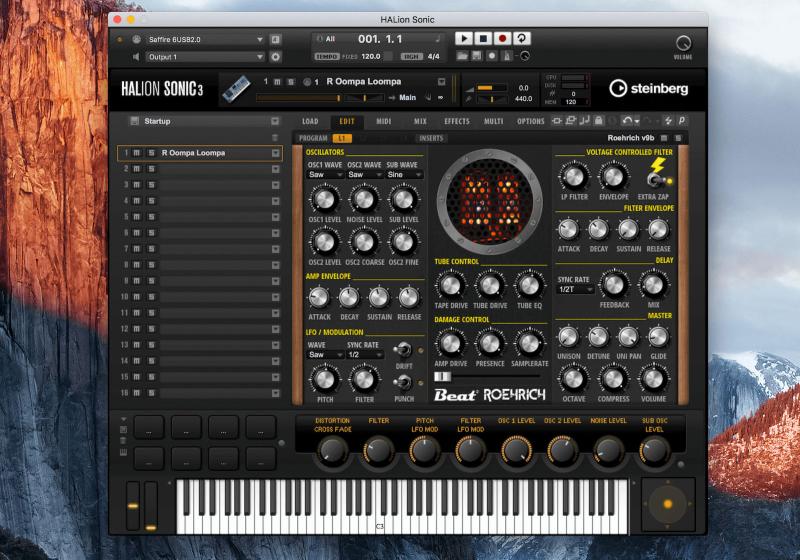Flip the Extra Zap switch
The image size is (800, 560).
coord(657,179)
